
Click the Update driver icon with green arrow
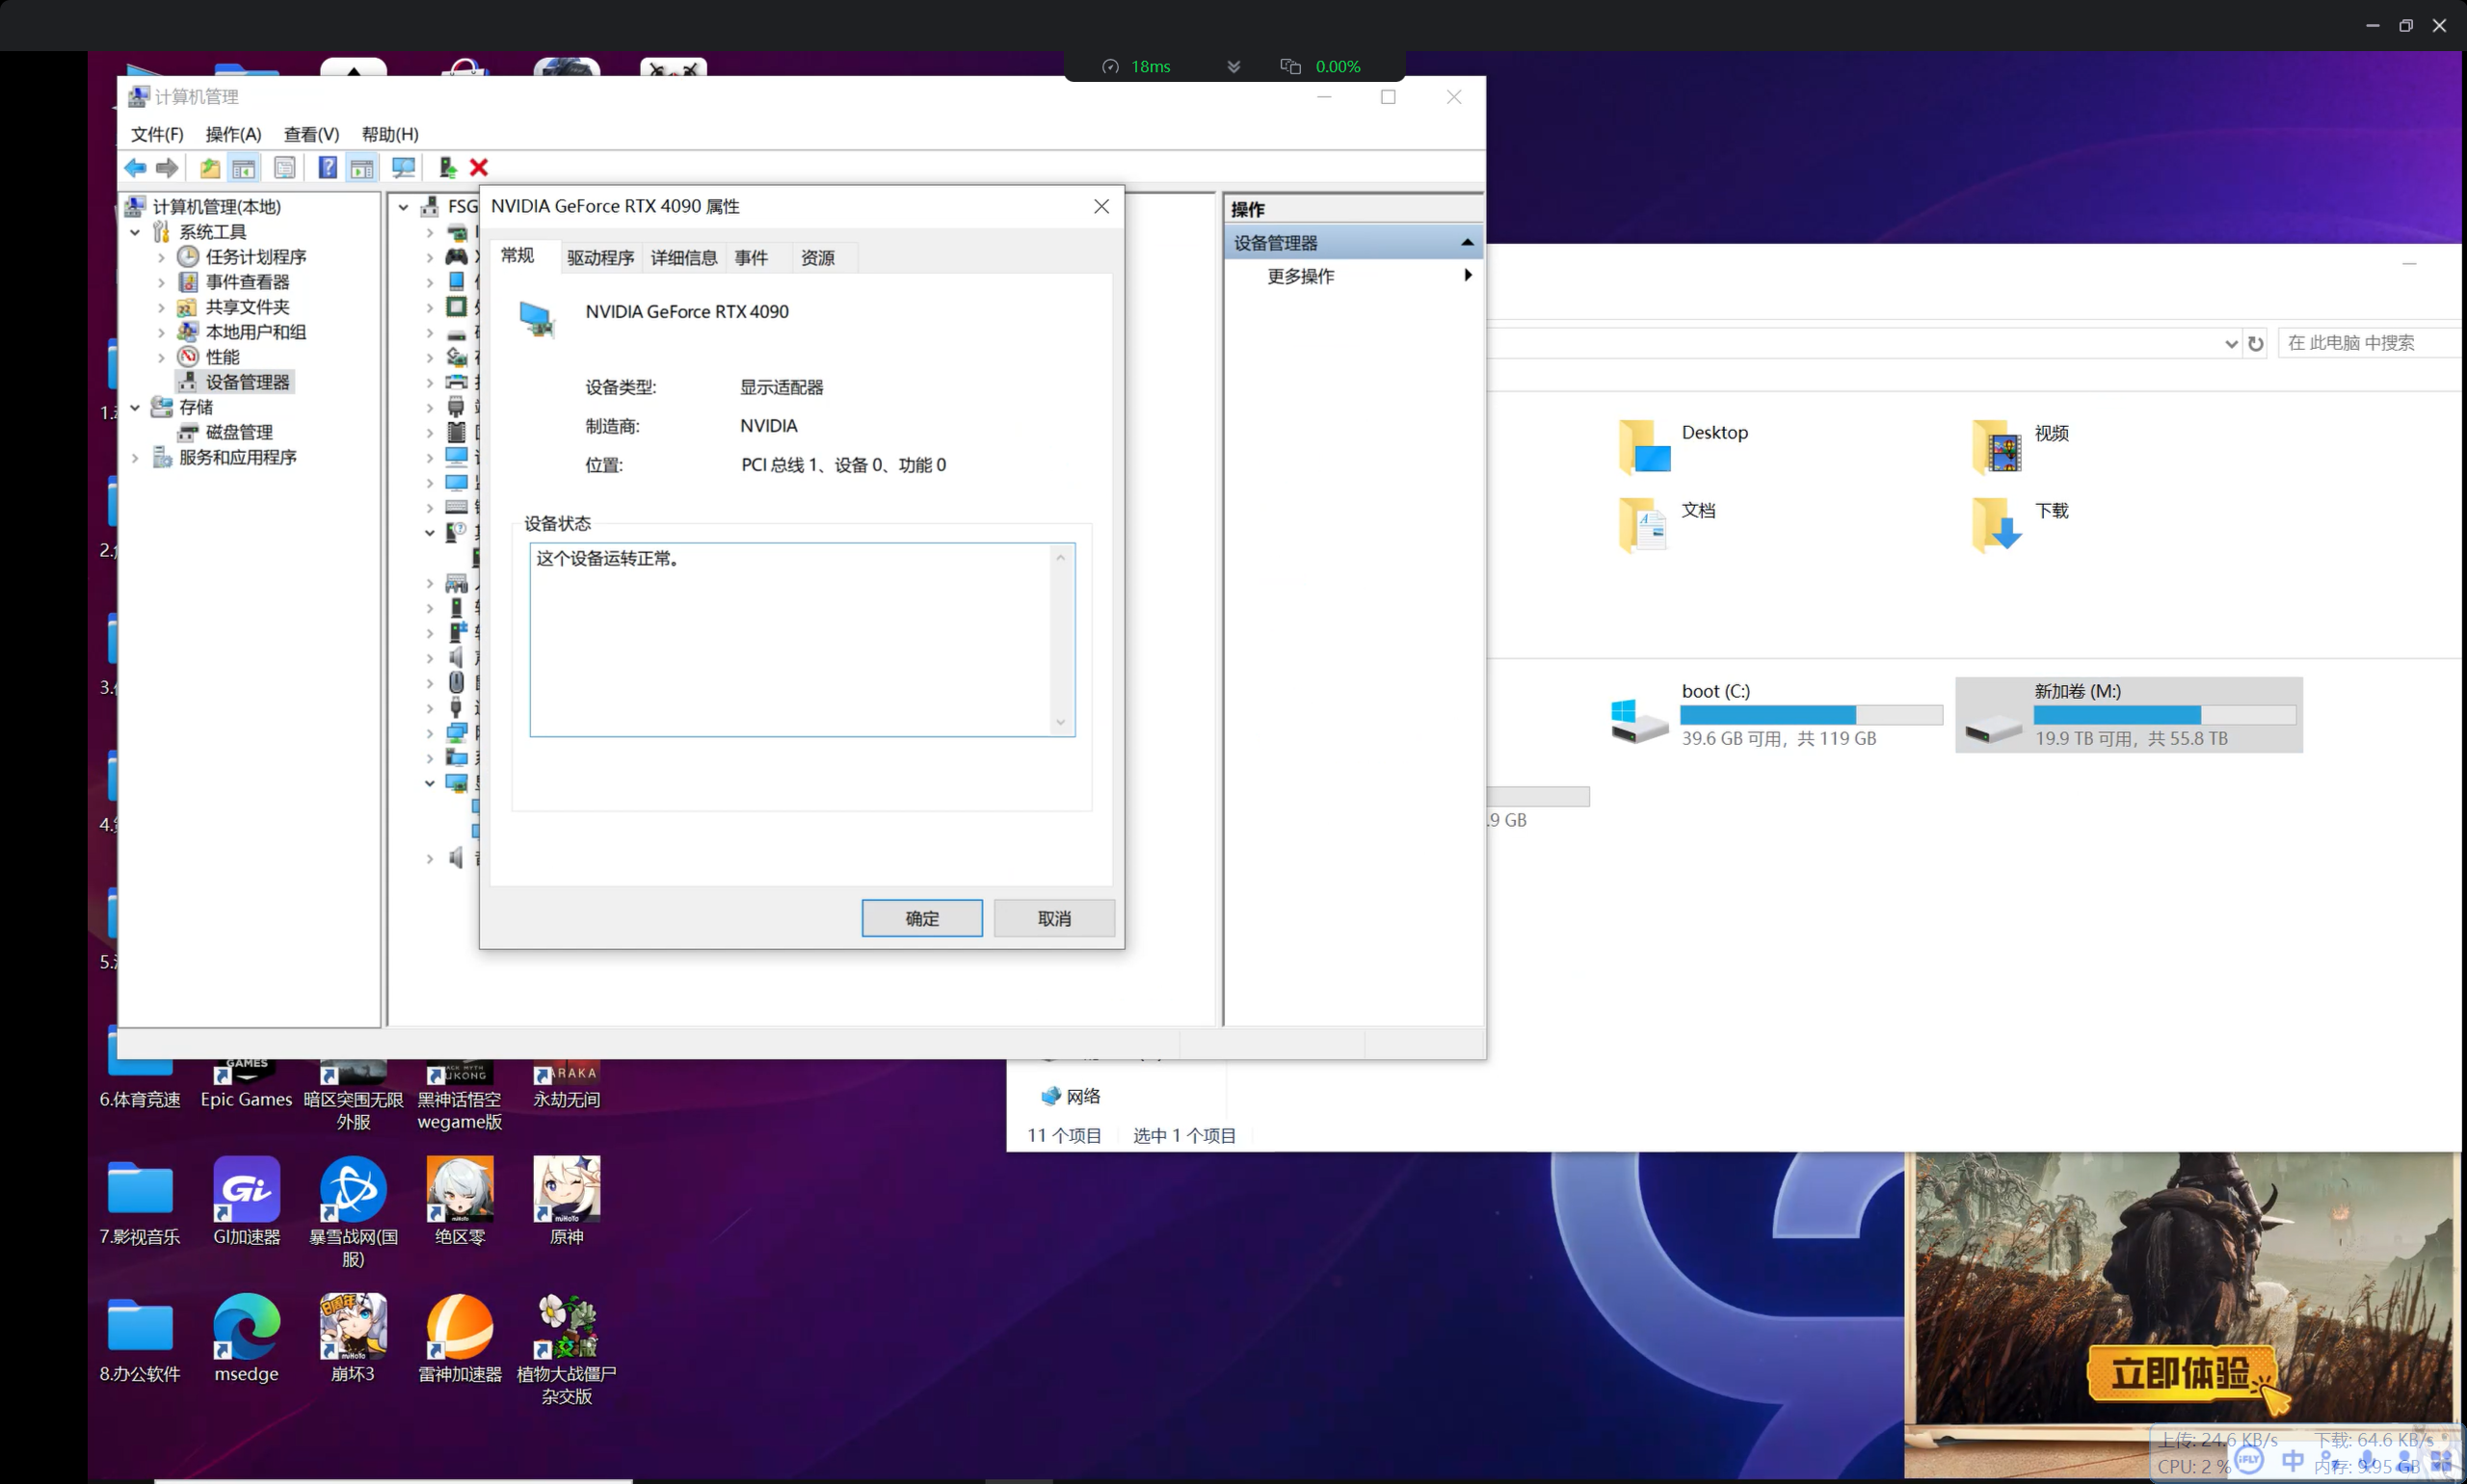point(447,168)
